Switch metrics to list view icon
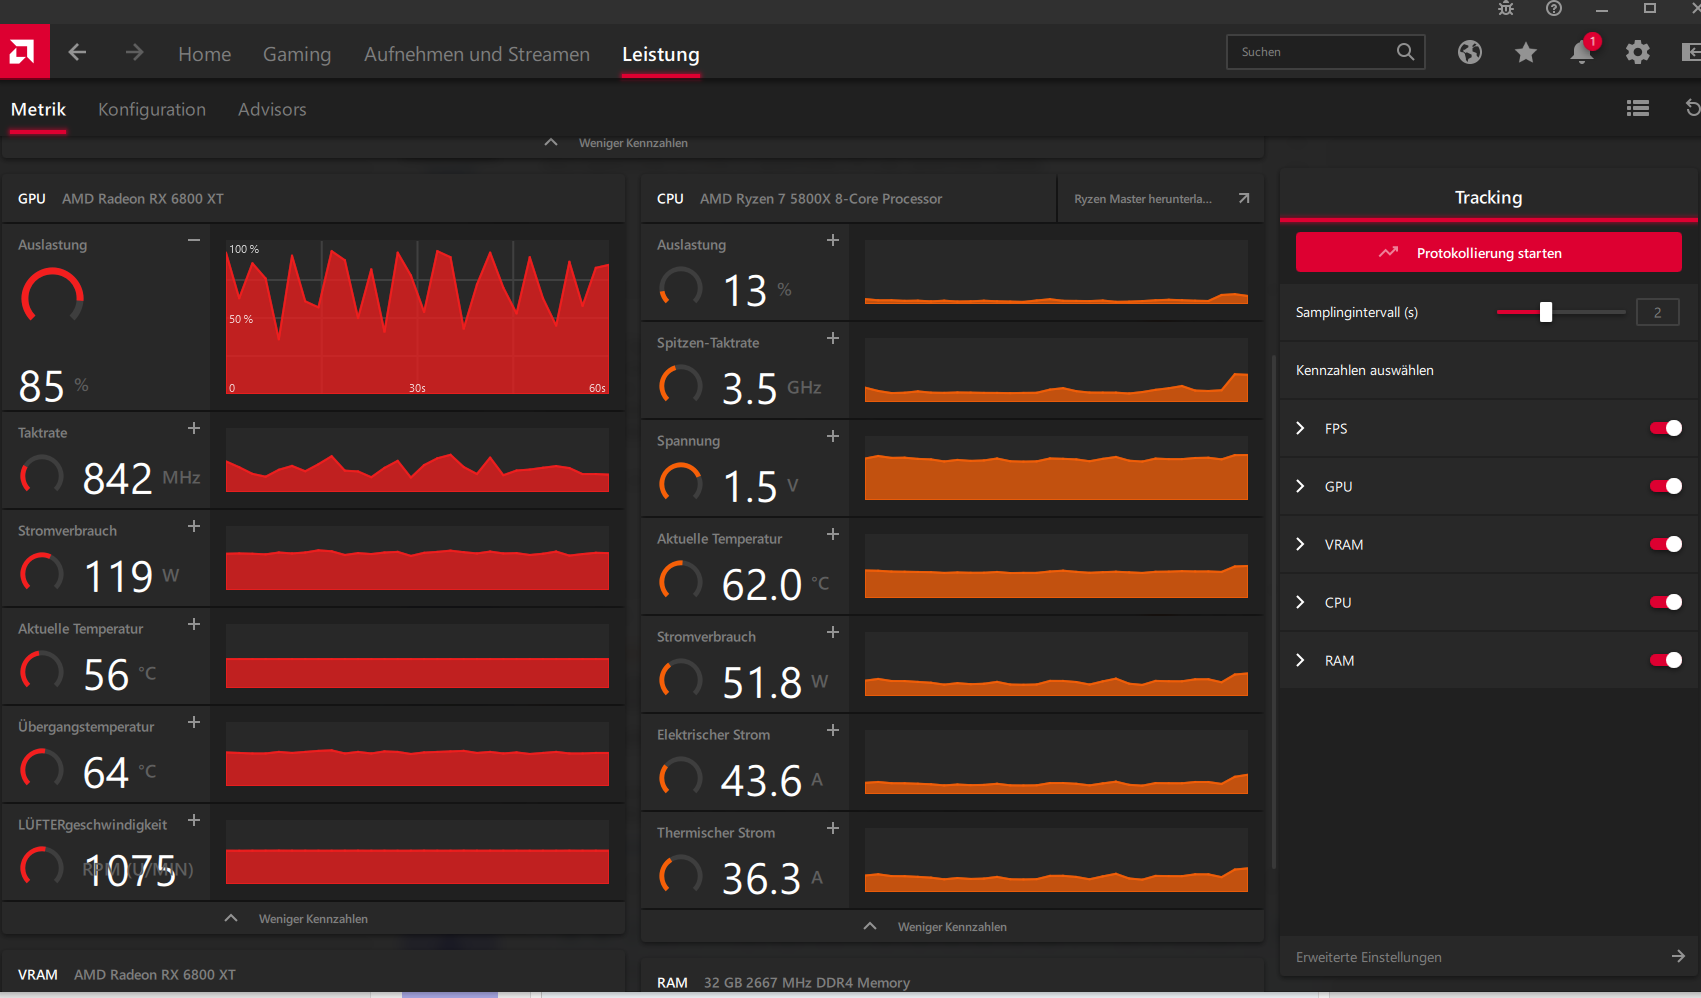Screen dimensions: 1701x998 coord(1638,108)
